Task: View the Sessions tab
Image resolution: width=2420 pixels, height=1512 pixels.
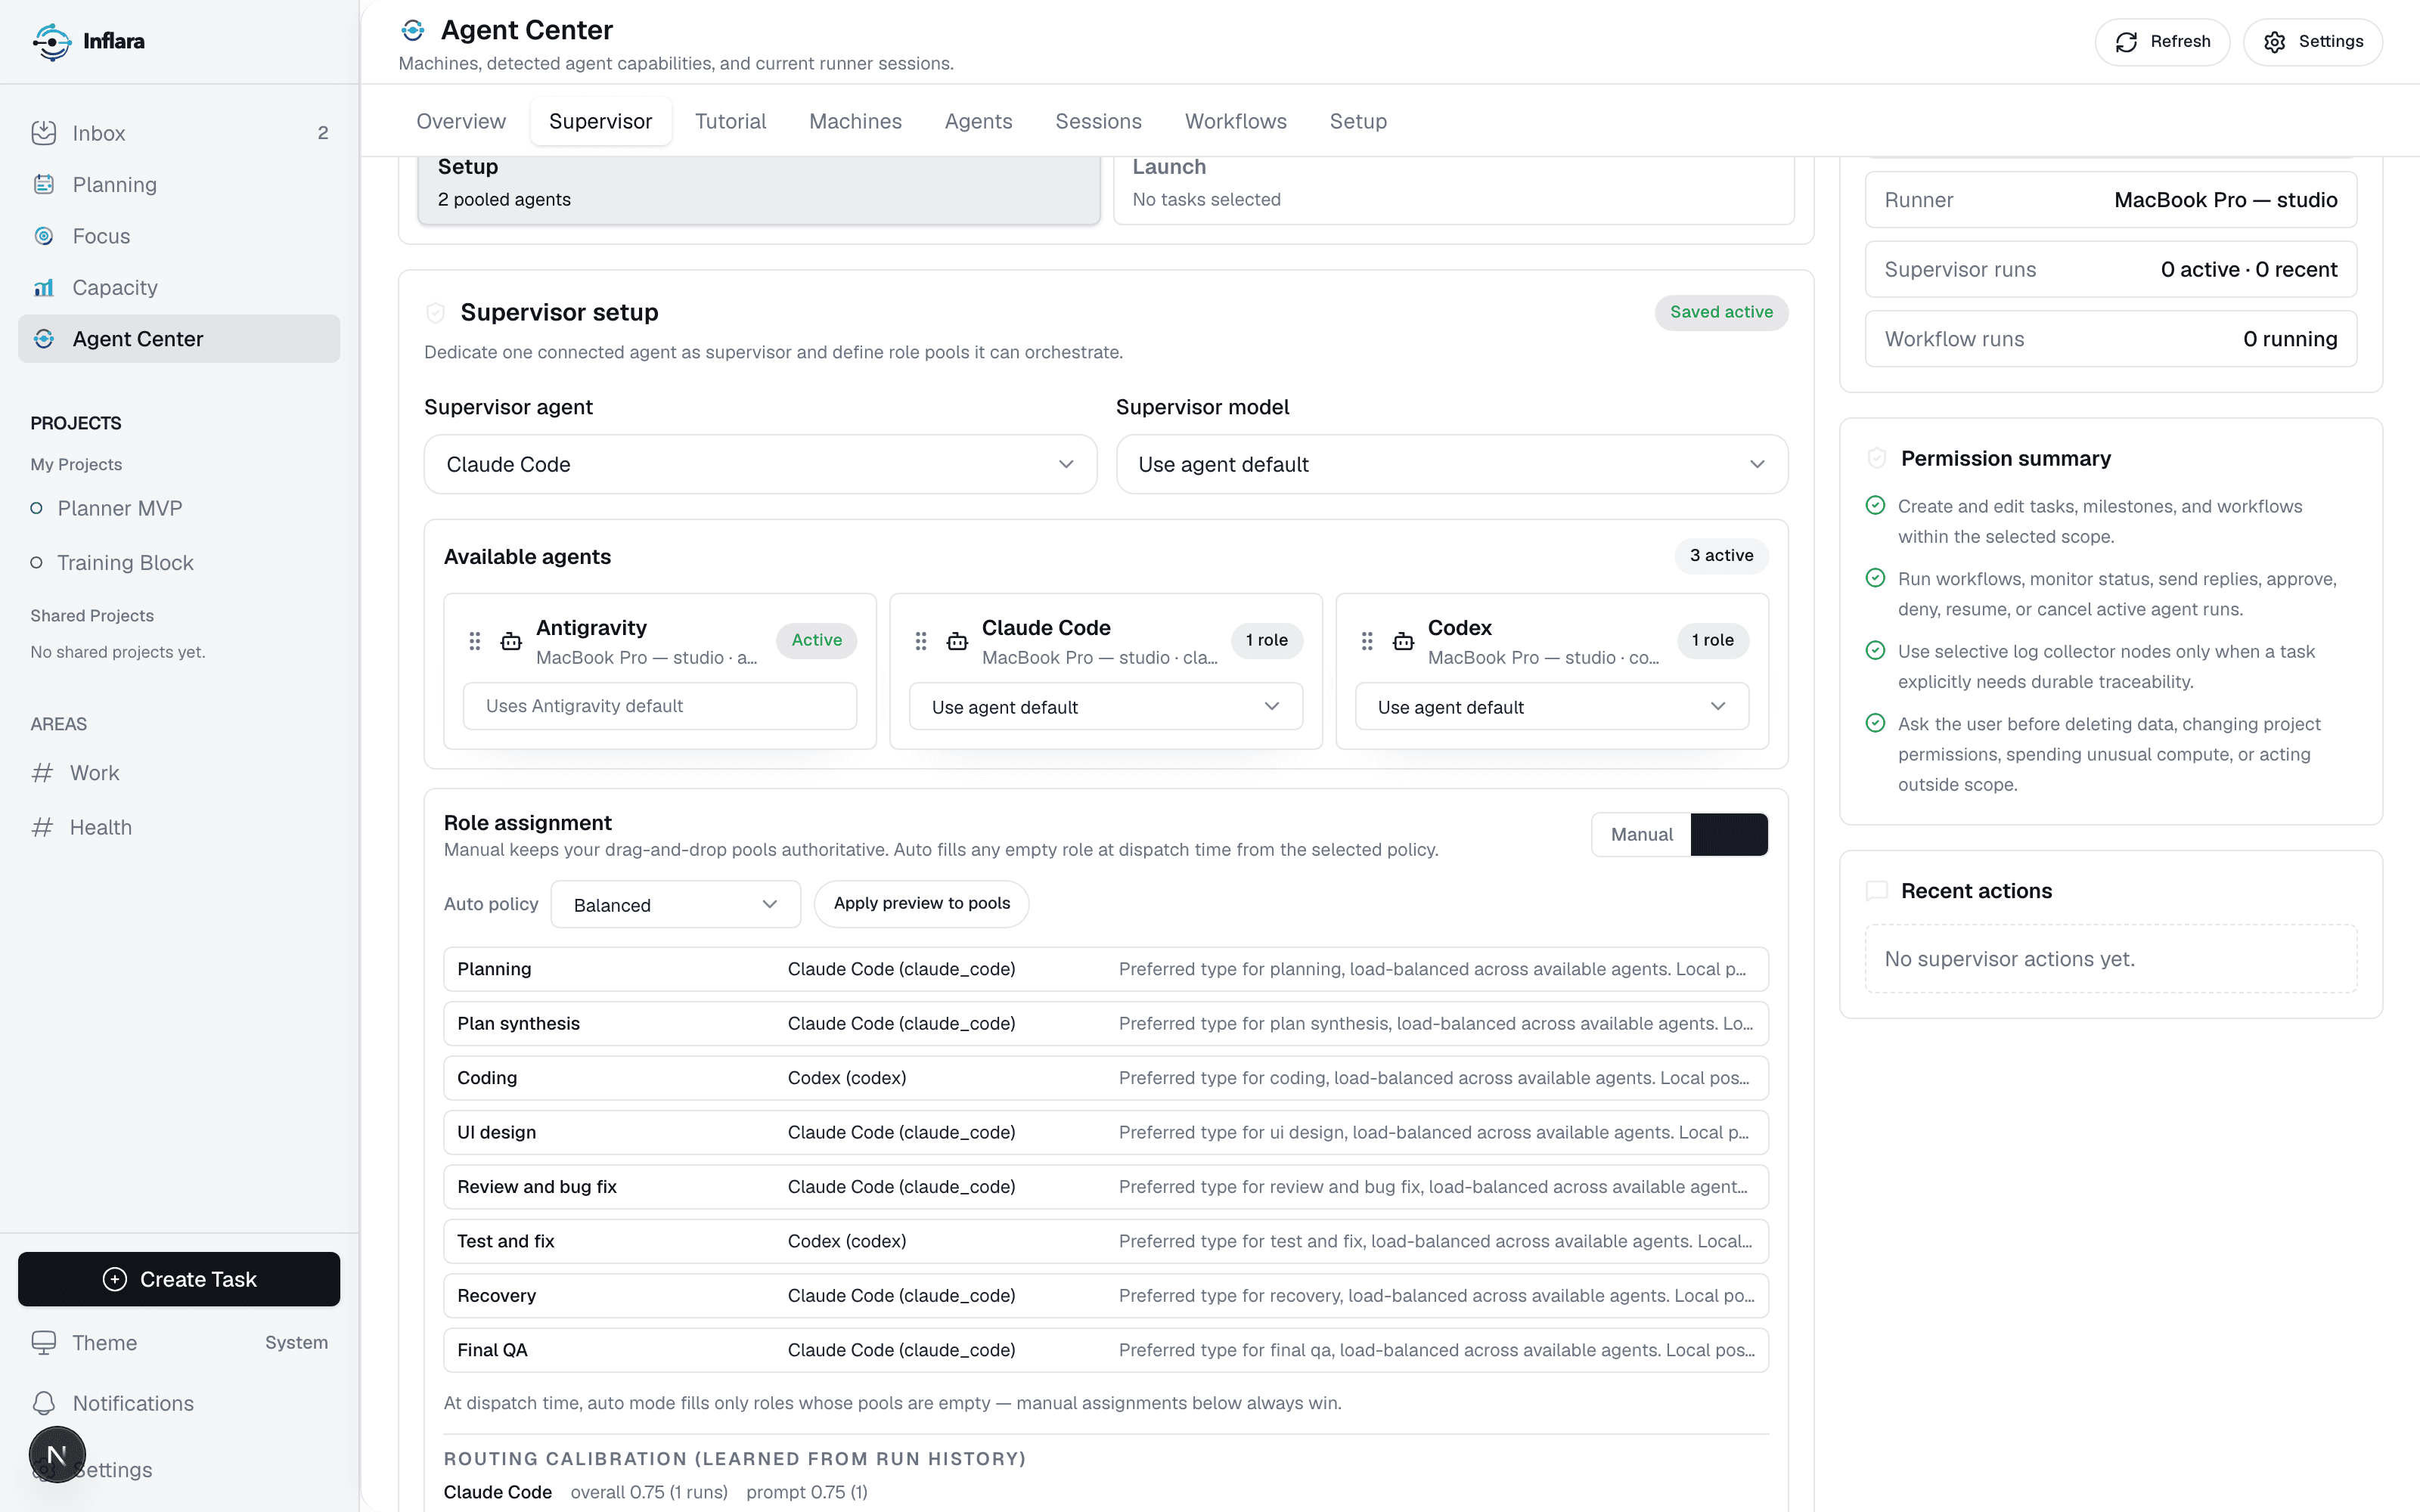Action: tap(1098, 121)
